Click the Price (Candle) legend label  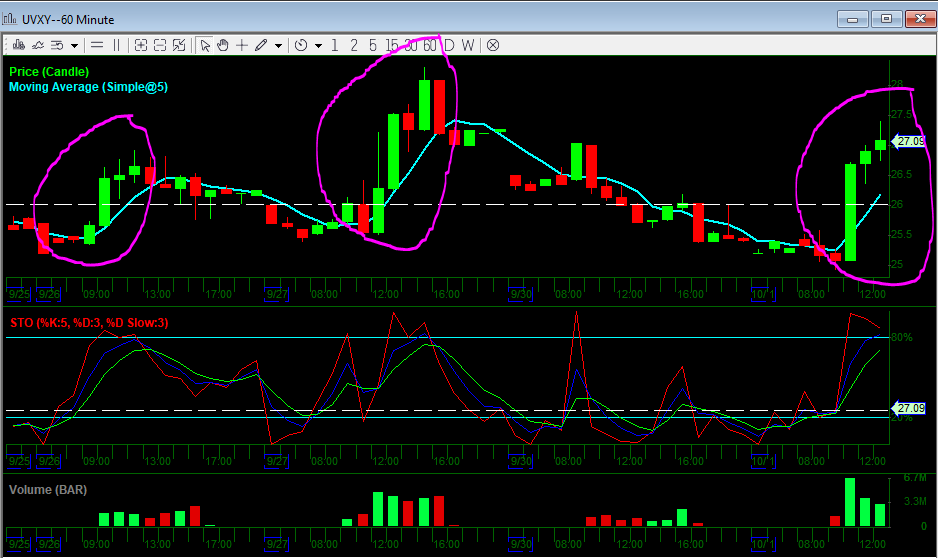[x=49, y=72]
